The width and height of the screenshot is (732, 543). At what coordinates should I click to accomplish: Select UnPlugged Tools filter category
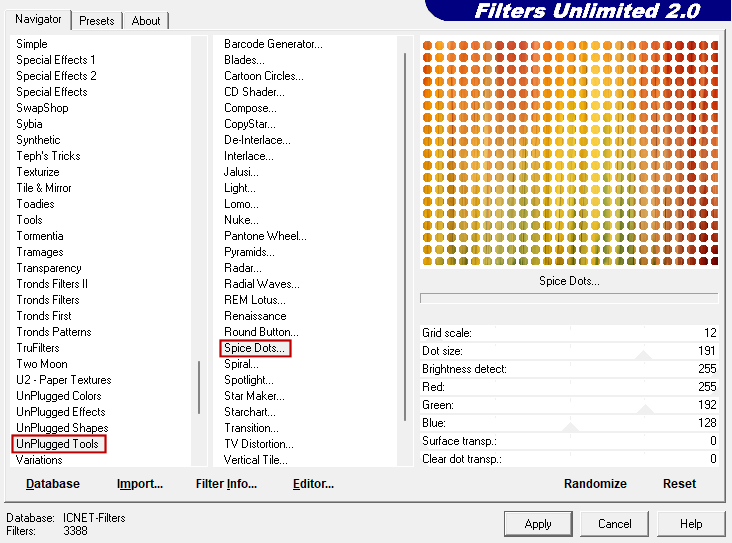click(x=60, y=444)
